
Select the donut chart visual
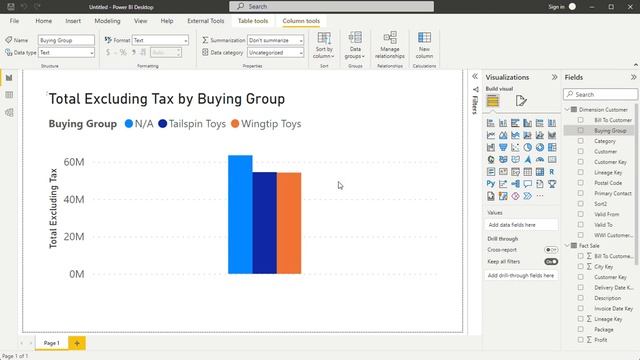click(540, 147)
